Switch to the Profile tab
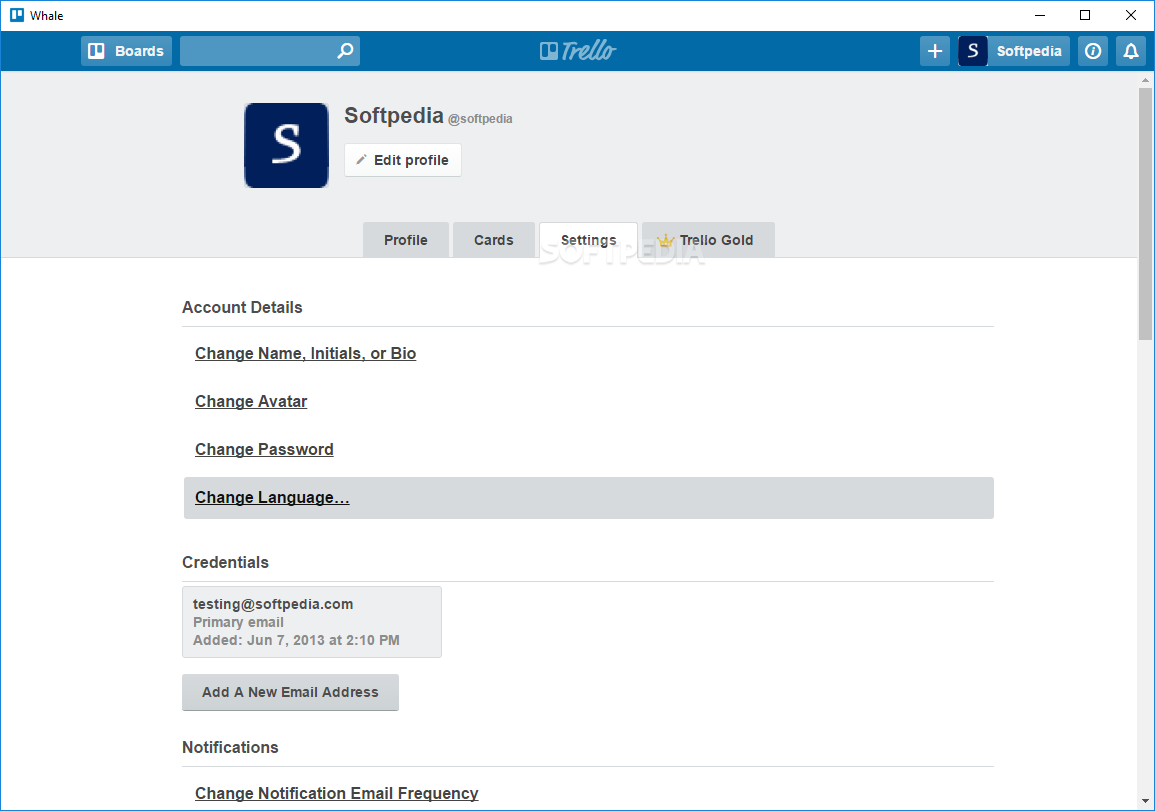 click(x=406, y=240)
